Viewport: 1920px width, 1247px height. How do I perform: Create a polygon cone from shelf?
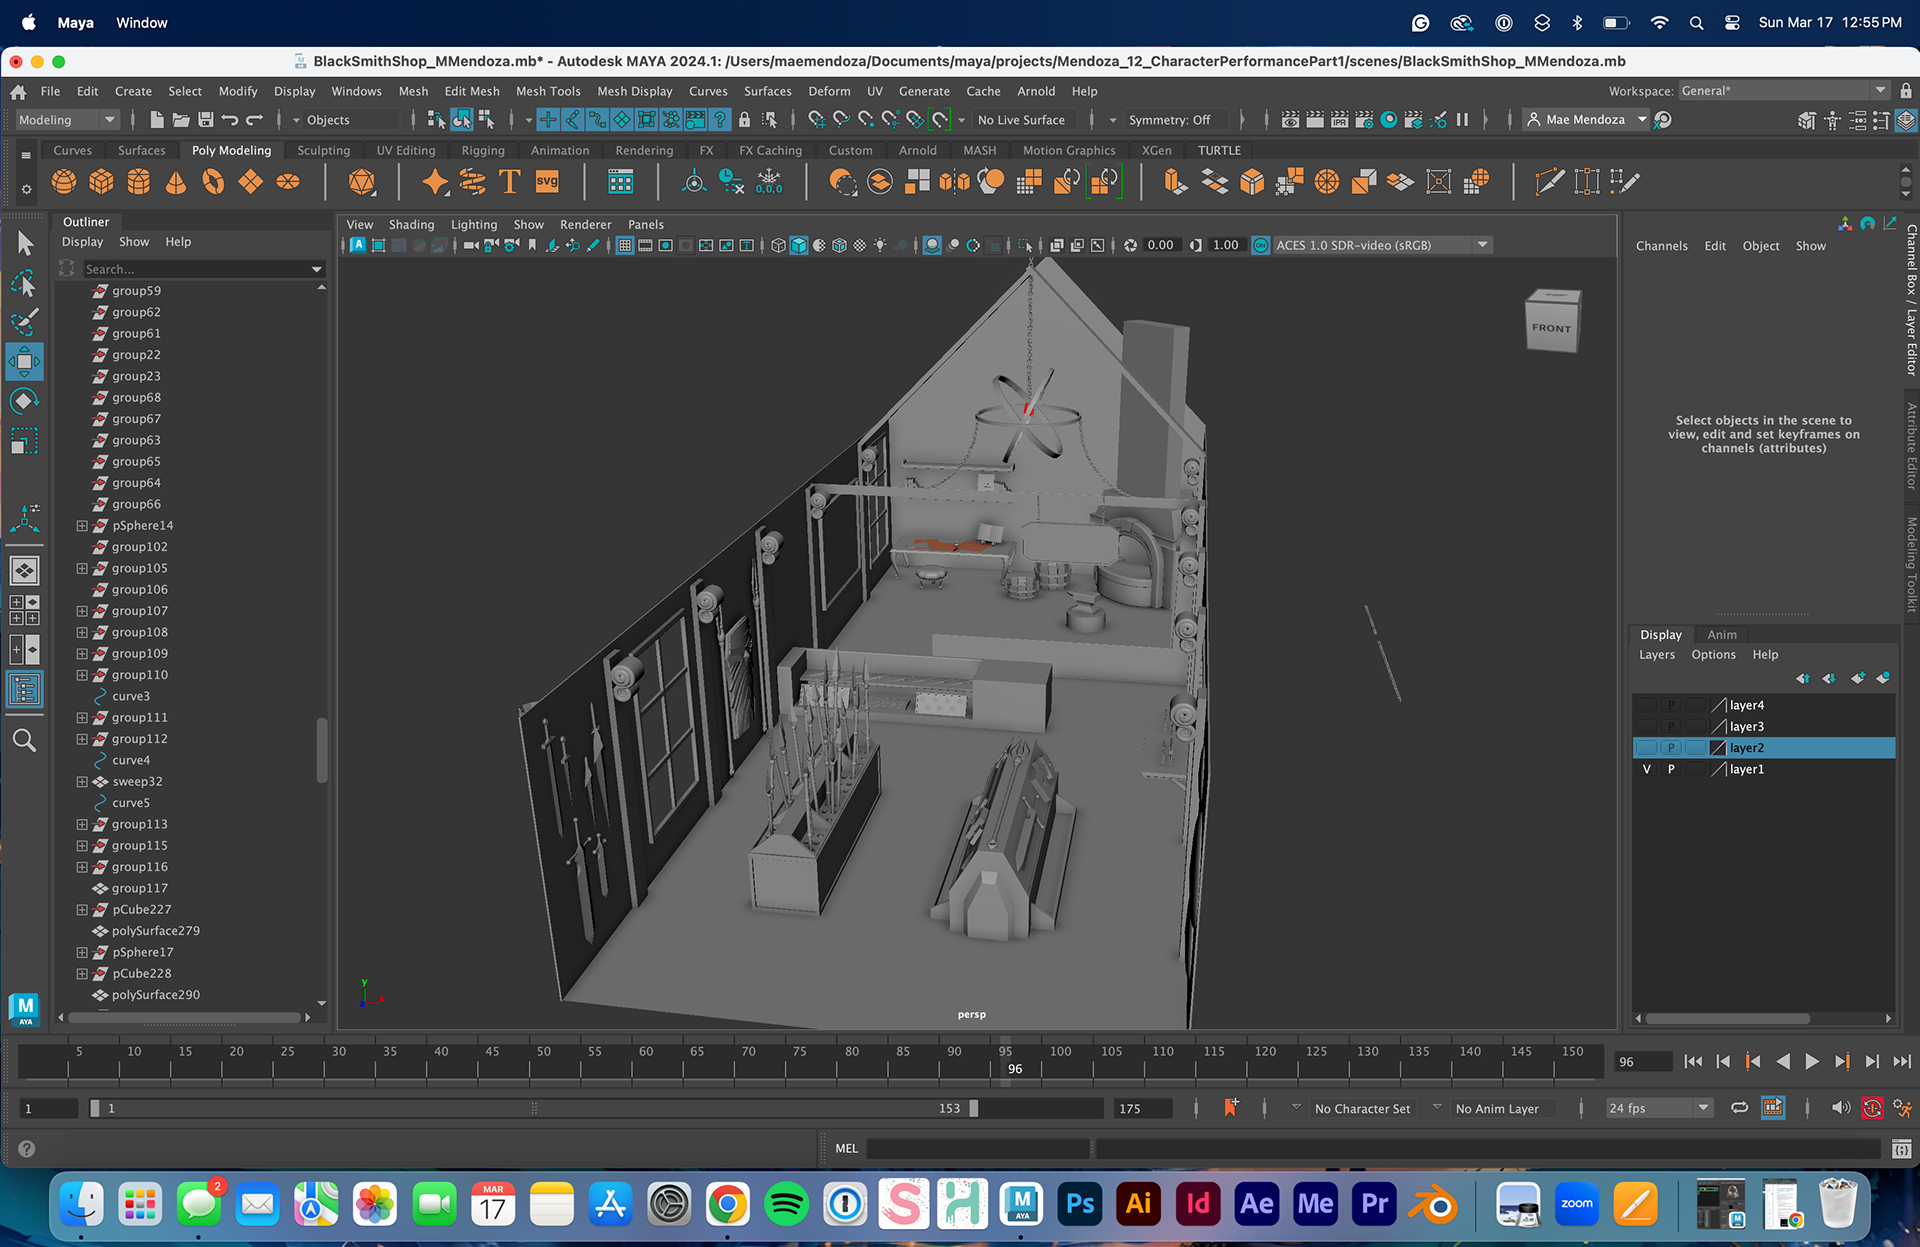[x=176, y=182]
